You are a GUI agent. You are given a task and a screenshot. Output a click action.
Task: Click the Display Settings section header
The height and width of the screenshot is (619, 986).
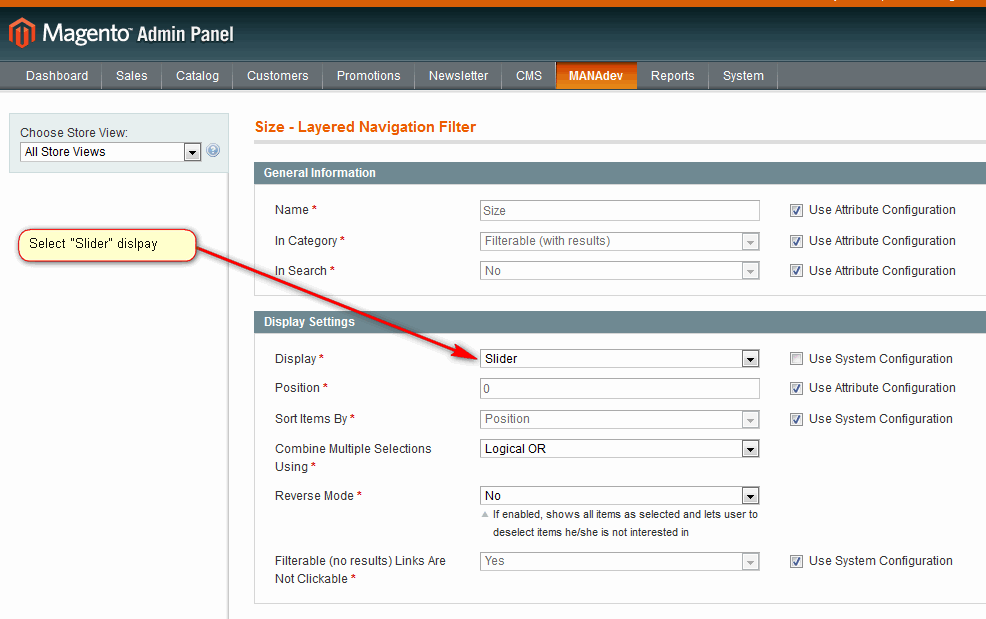click(620, 322)
